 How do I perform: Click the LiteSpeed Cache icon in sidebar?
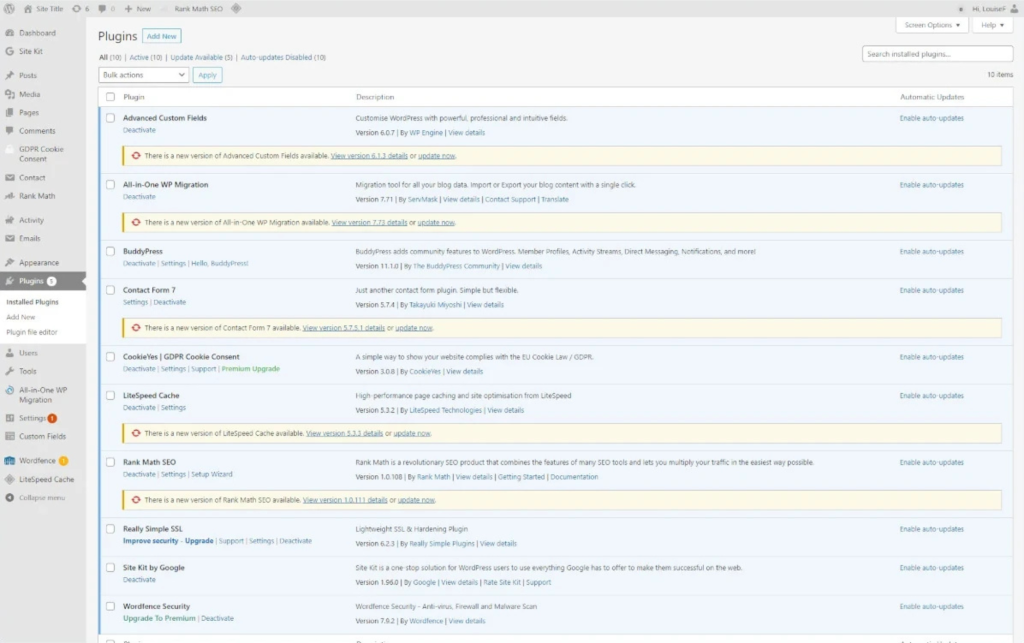(x=10, y=479)
